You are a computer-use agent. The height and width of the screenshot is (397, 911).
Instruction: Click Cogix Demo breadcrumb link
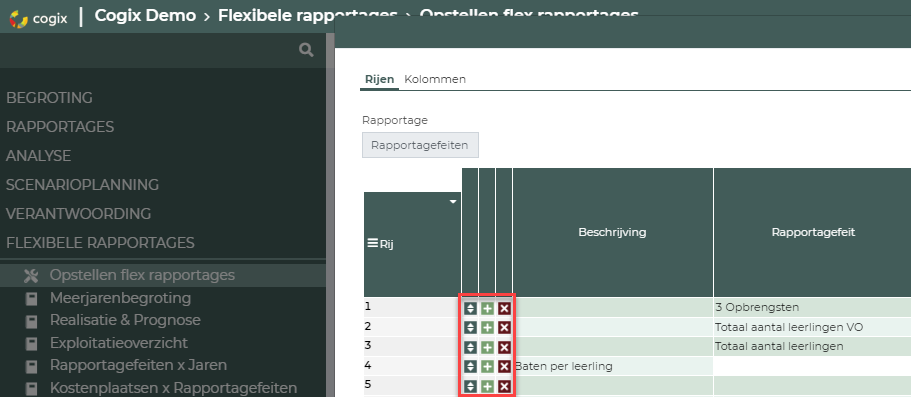(145, 16)
